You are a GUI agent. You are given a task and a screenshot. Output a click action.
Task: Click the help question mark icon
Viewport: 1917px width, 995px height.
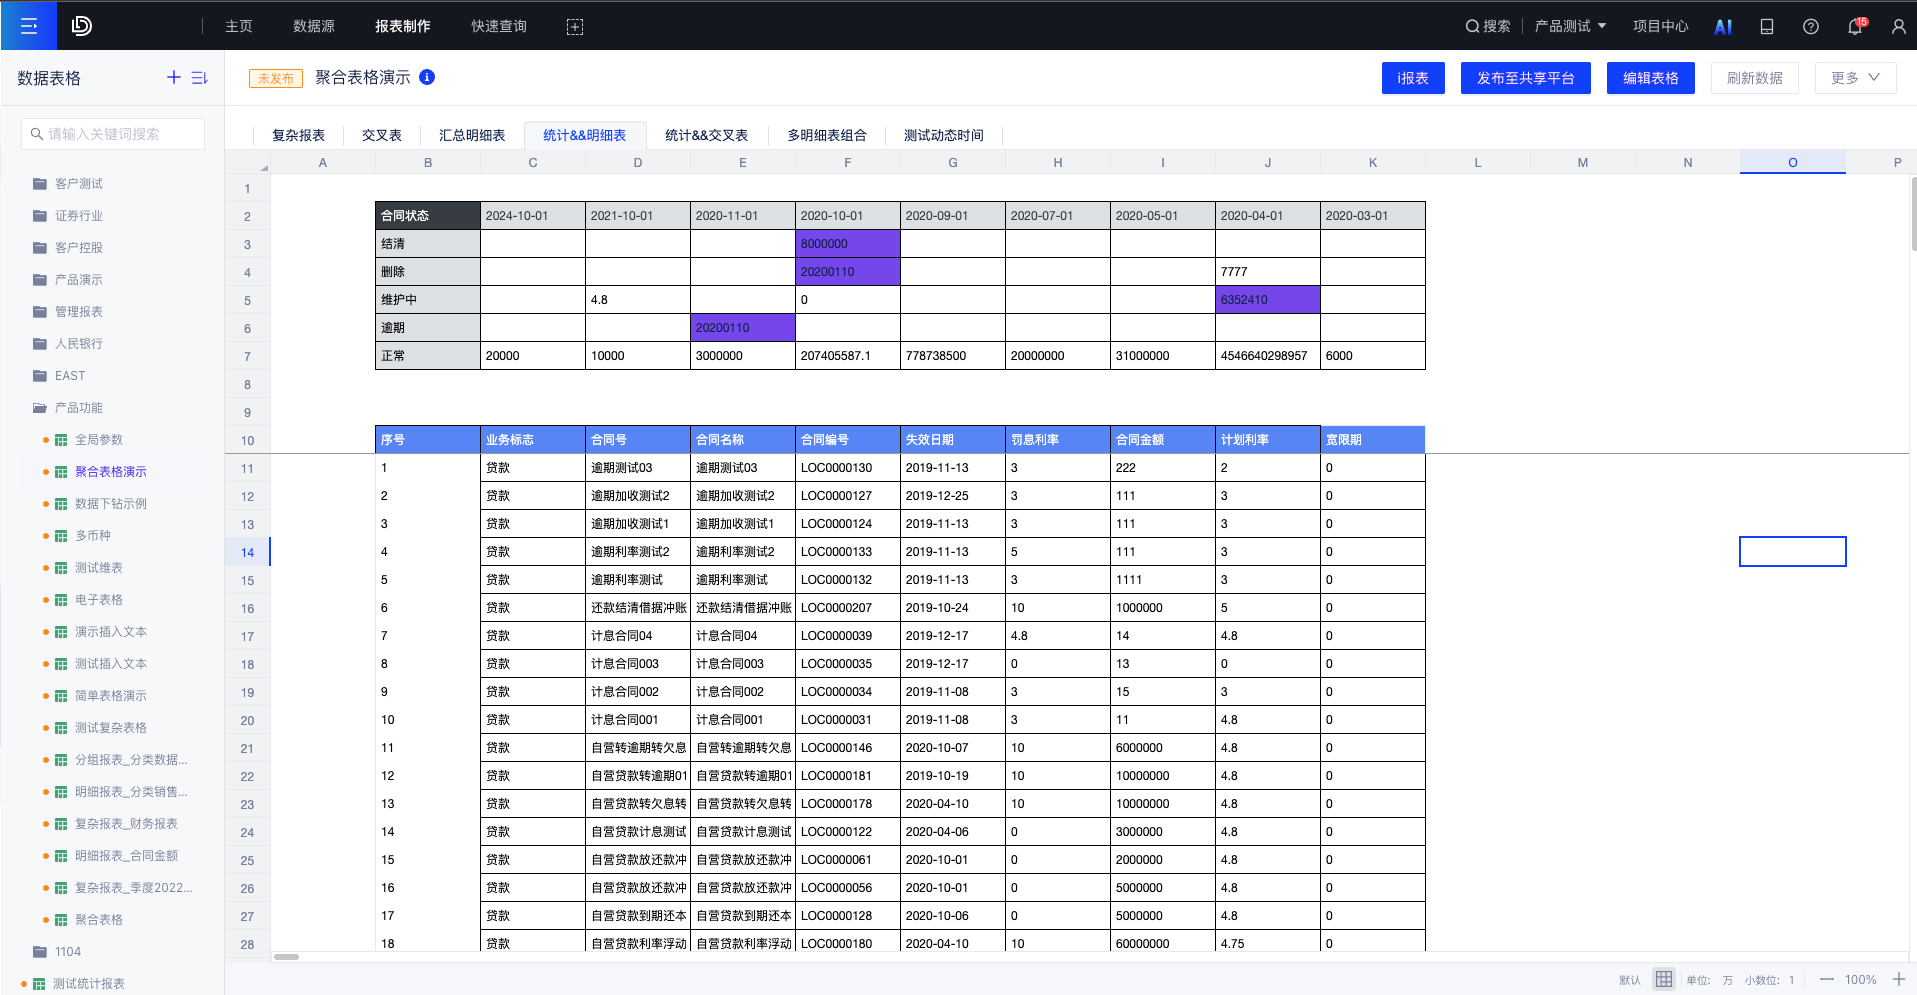(x=1810, y=27)
